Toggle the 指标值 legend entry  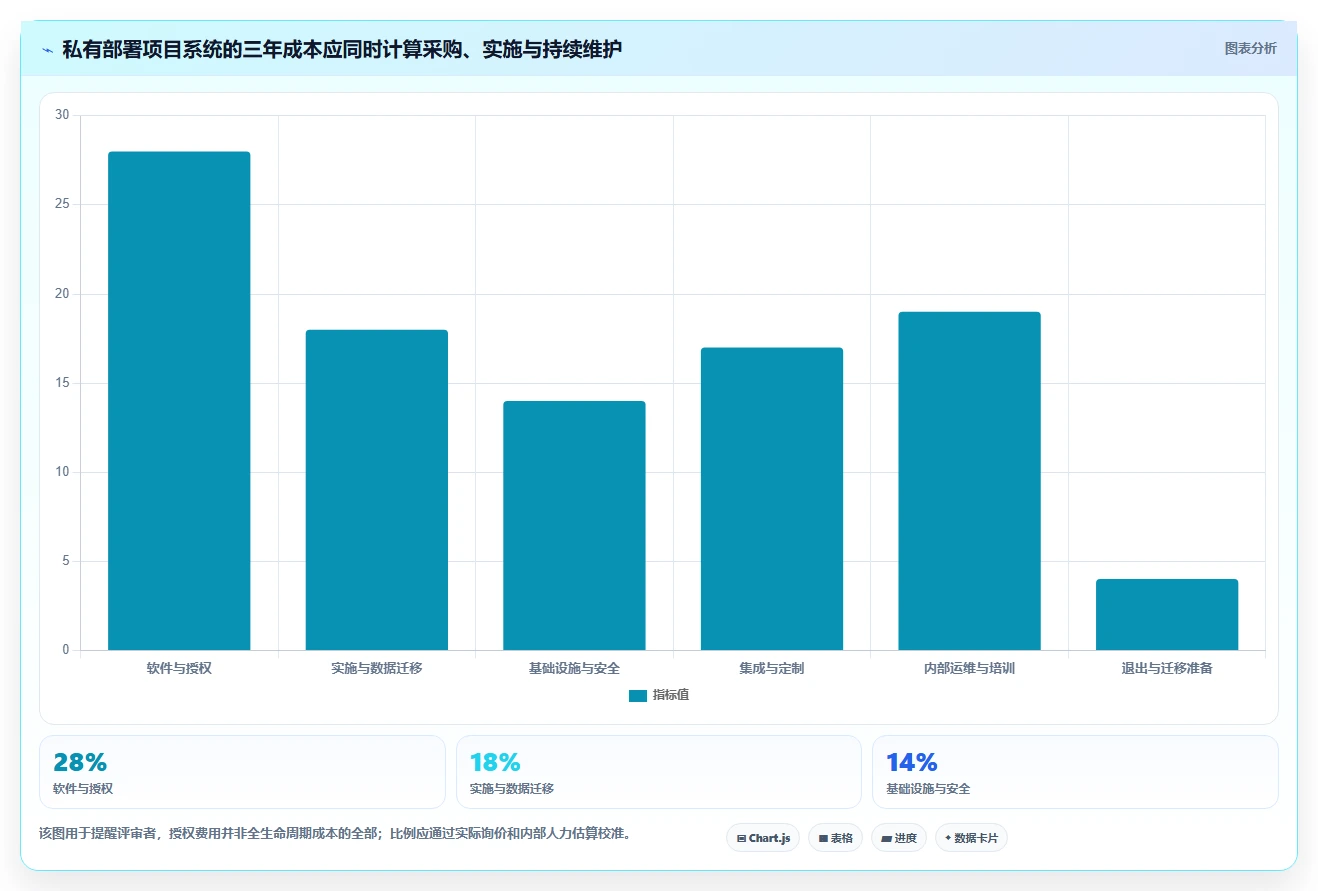pos(659,695)
